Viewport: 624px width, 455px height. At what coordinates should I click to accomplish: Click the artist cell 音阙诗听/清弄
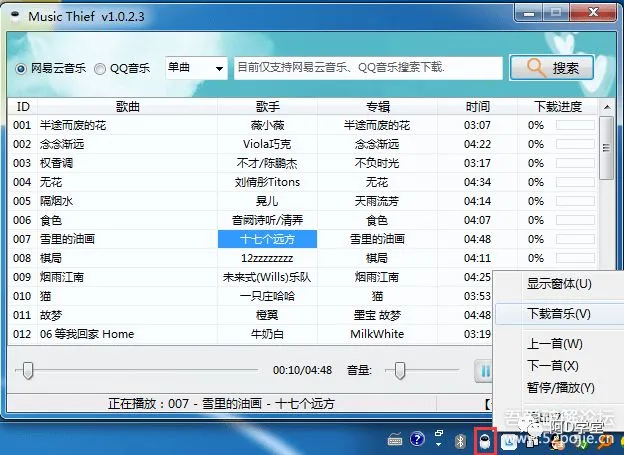267,220
